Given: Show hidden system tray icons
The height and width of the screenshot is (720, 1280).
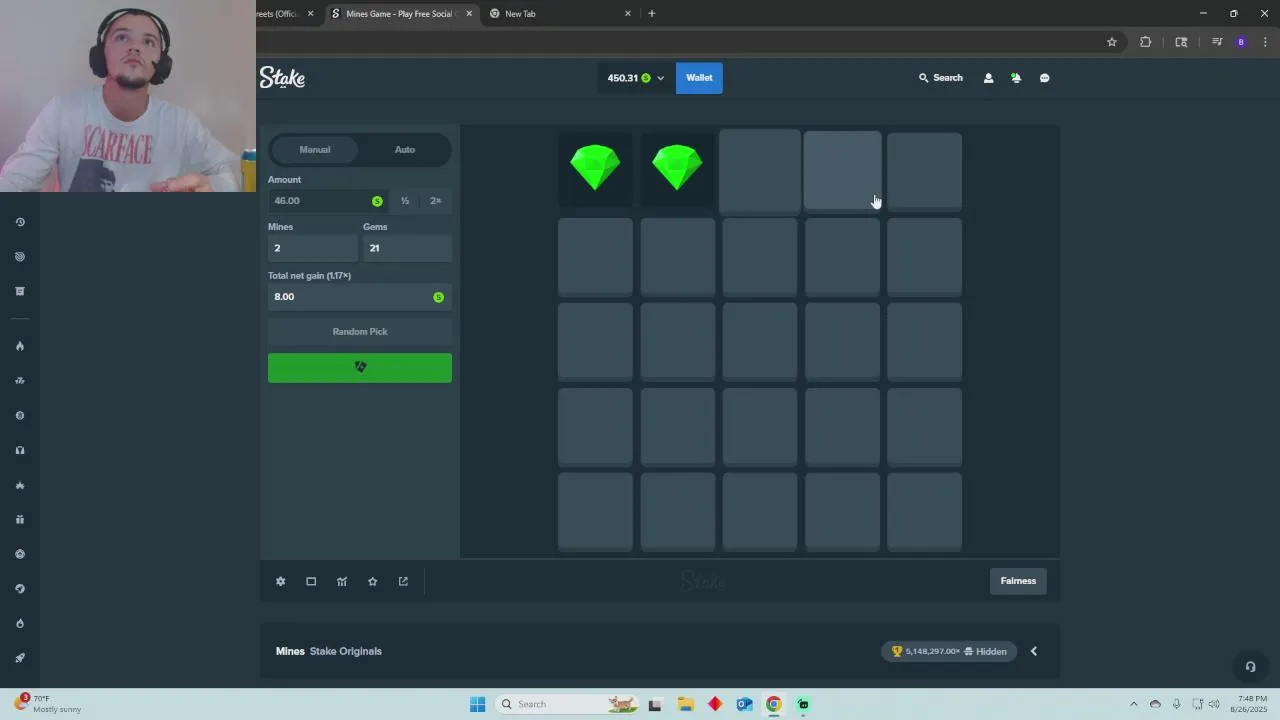Looking at the screenshot, I should (1133, 704).
